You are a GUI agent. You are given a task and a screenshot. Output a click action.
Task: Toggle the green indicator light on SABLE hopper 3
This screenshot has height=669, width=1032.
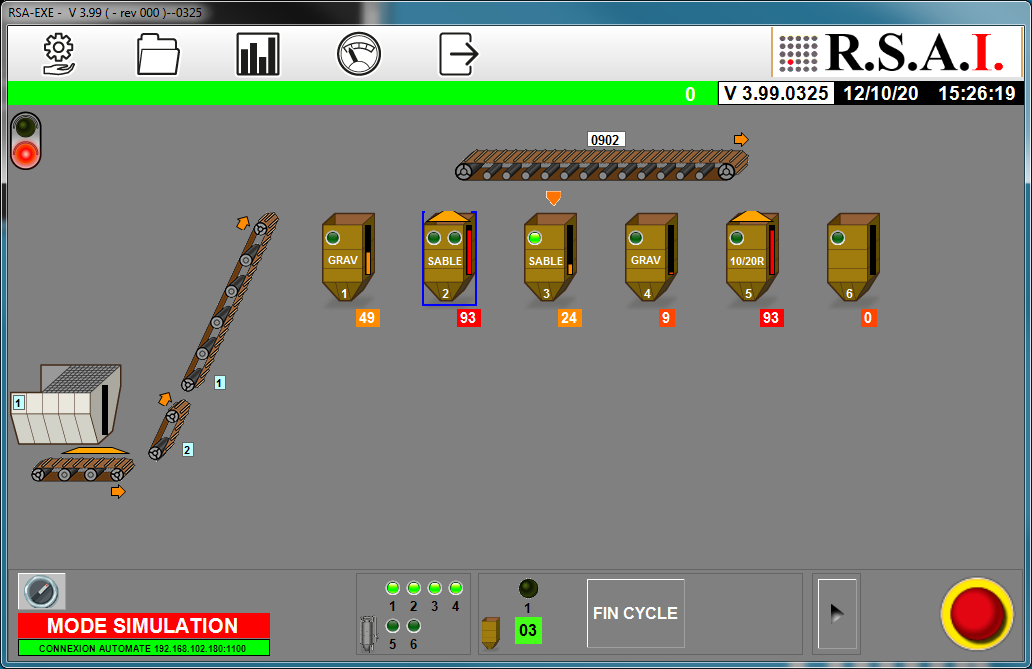point(535,238)
